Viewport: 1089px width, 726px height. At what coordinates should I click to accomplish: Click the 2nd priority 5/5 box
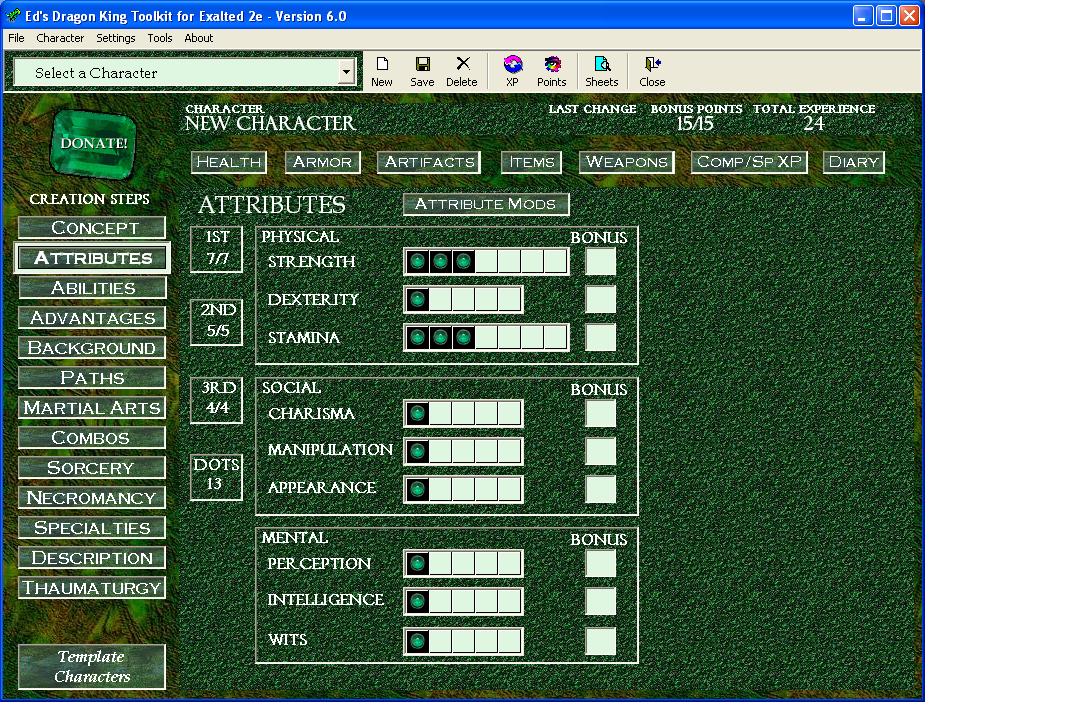tap(217, 322)
